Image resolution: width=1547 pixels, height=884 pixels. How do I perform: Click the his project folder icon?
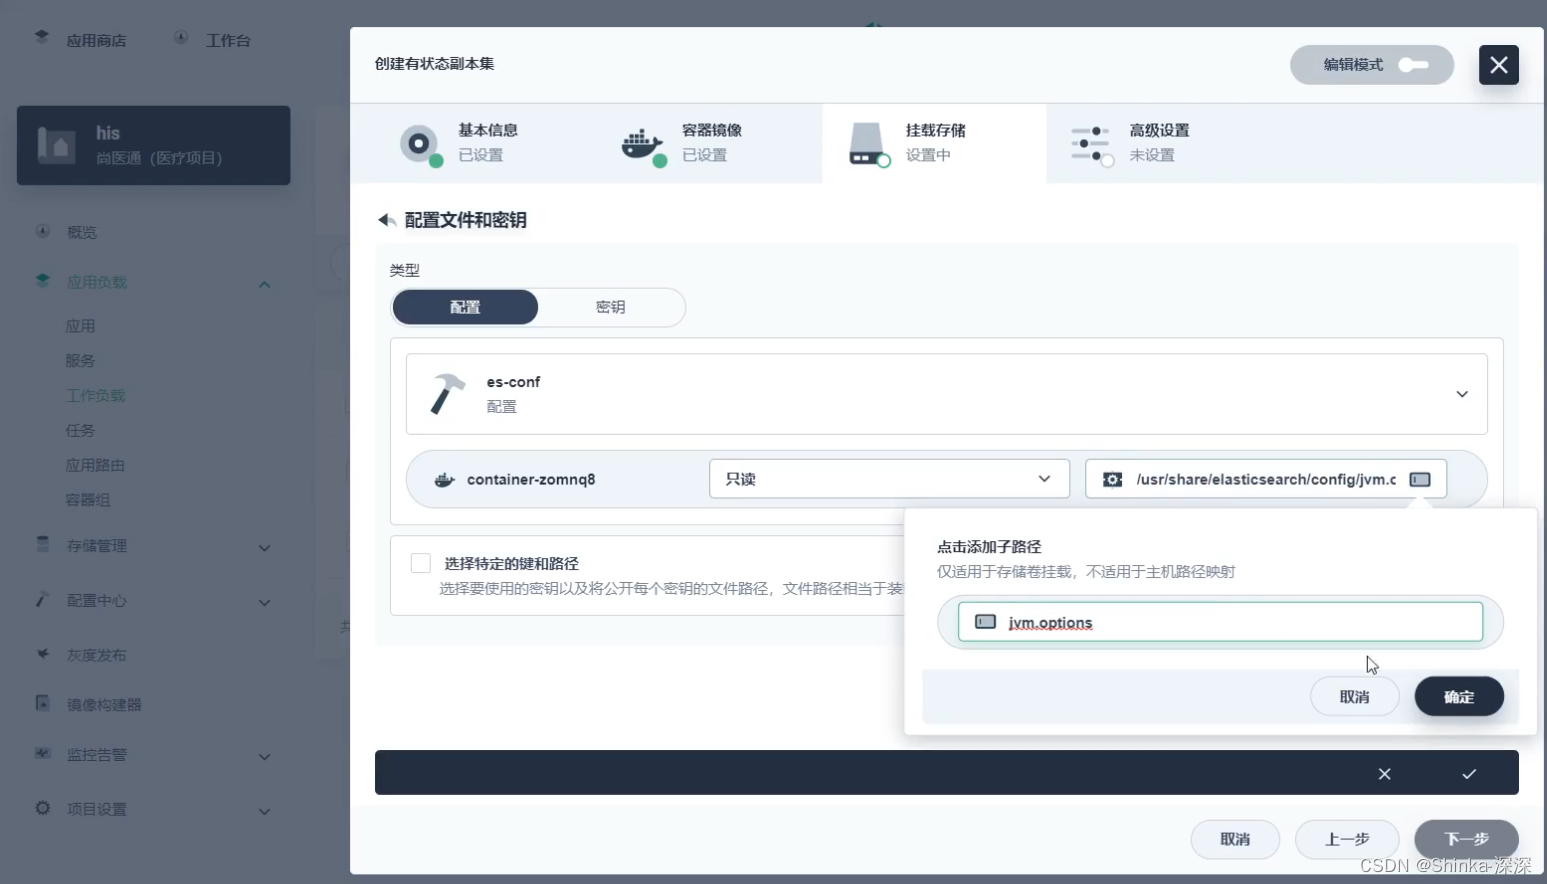(x=57, y=145)
